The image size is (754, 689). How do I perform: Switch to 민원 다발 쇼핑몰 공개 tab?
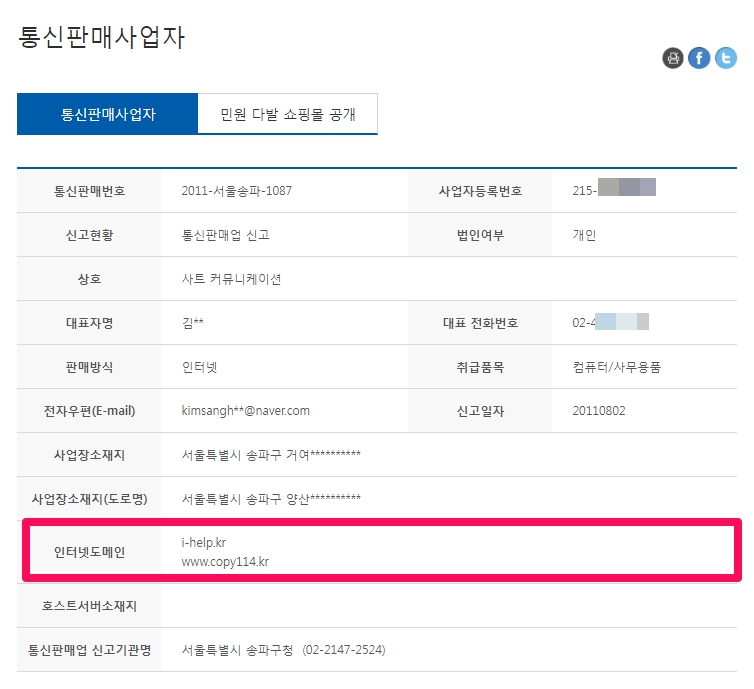pos(287,114)
